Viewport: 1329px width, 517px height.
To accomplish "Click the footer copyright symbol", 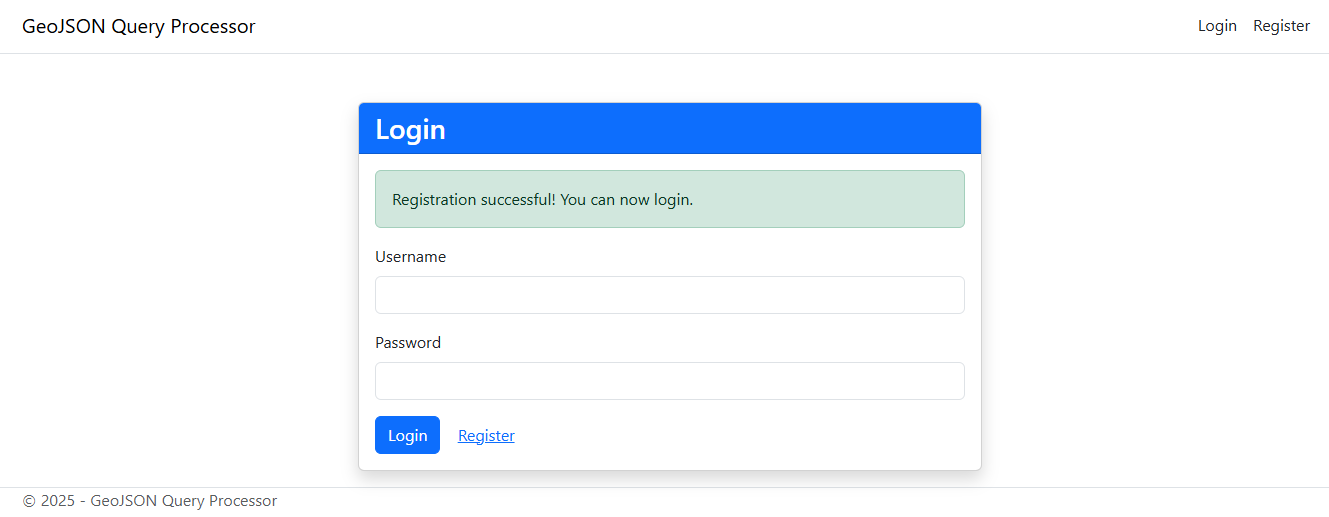I will (29, 501).
